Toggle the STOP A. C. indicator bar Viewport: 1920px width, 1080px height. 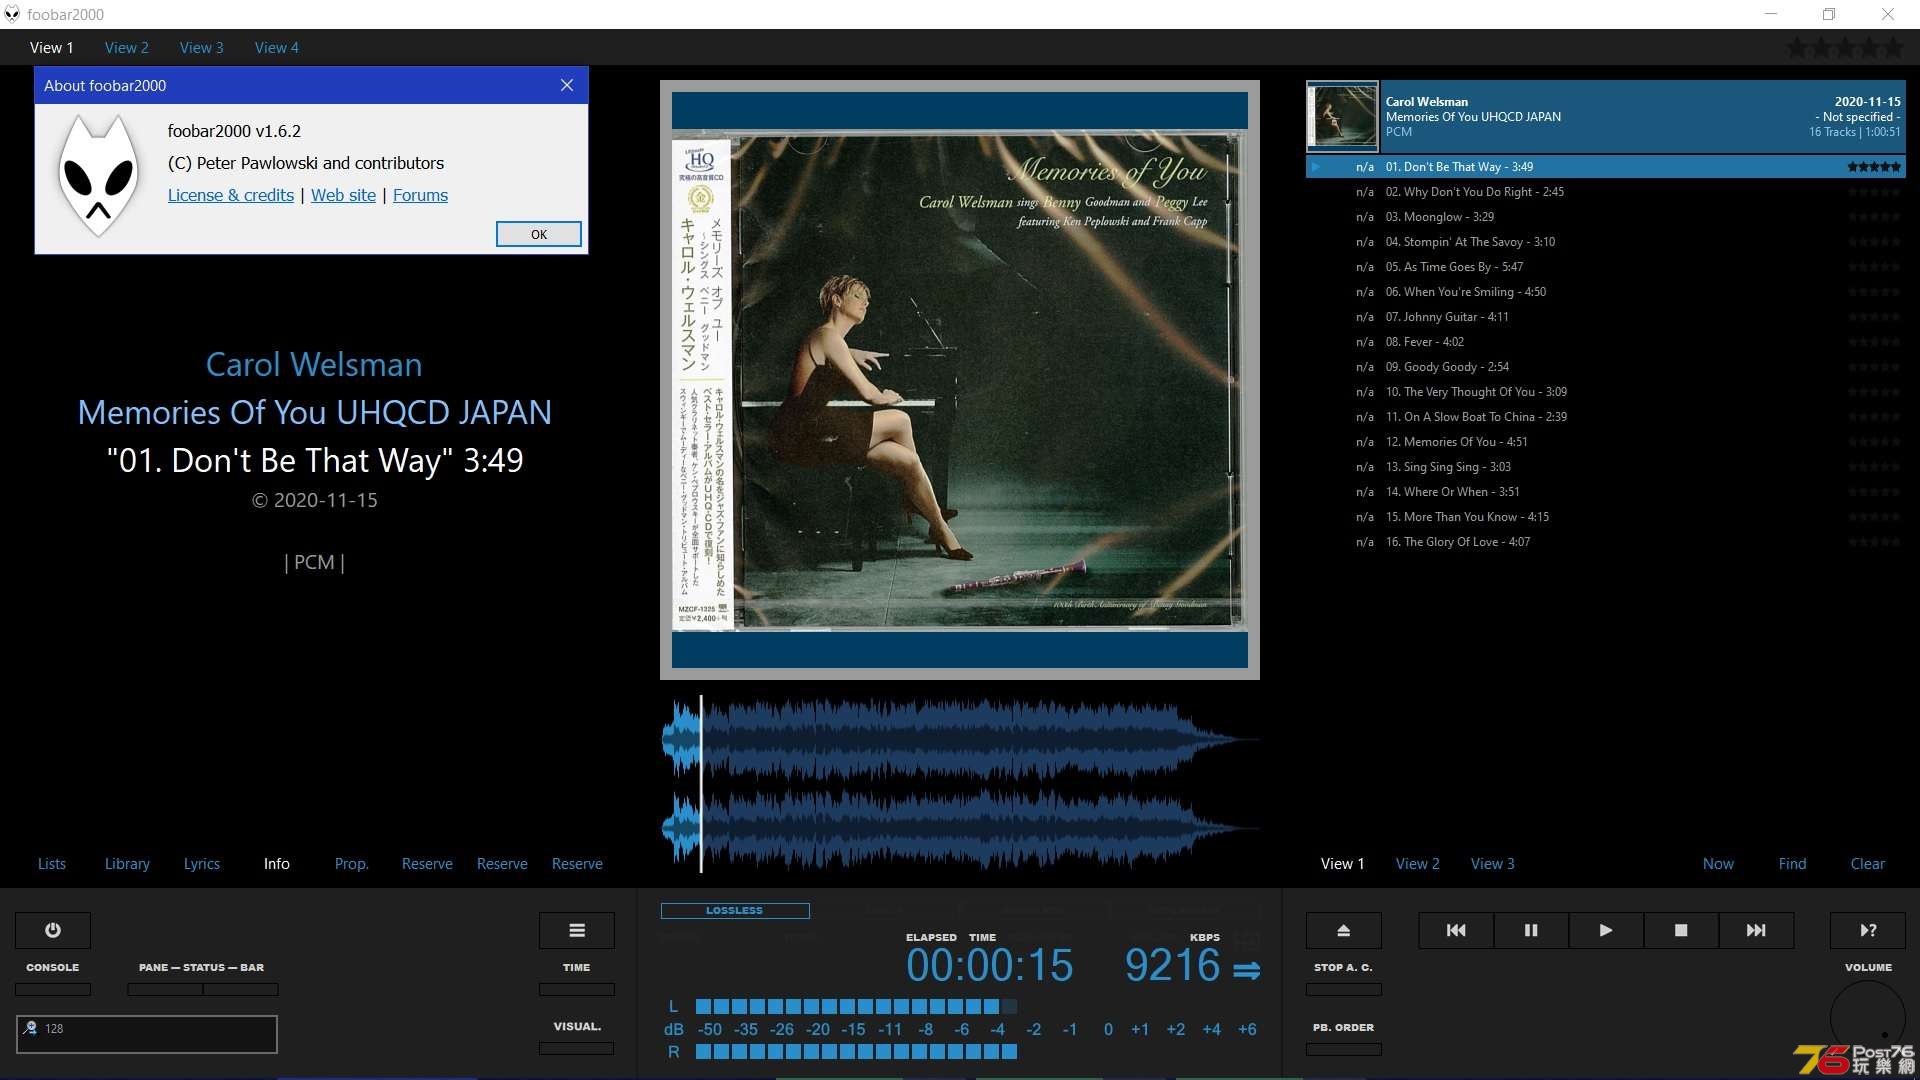[x=1344, y=989]
